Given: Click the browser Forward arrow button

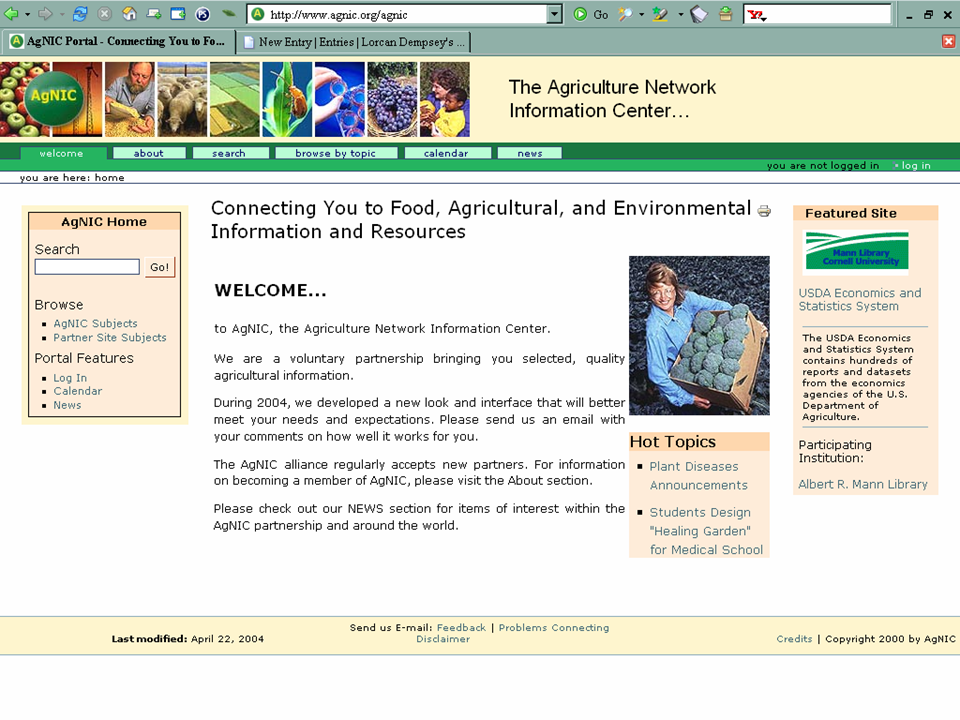Looking at the screenshot, I should [45, 13].
